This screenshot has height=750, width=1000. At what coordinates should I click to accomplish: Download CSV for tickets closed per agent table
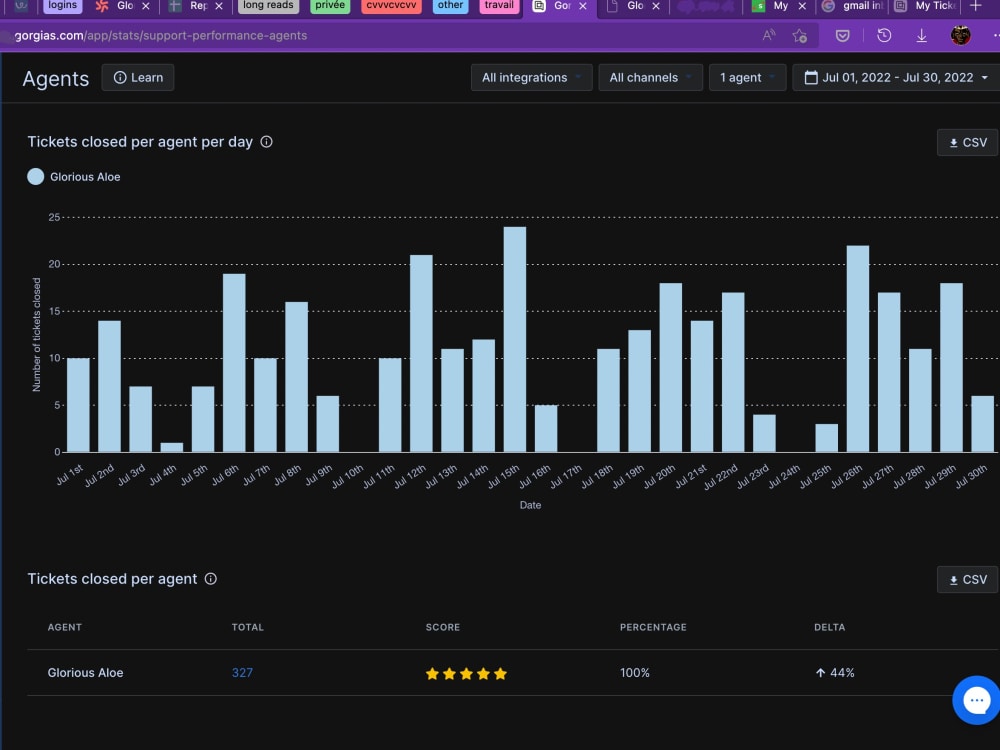tap(967, 579)
